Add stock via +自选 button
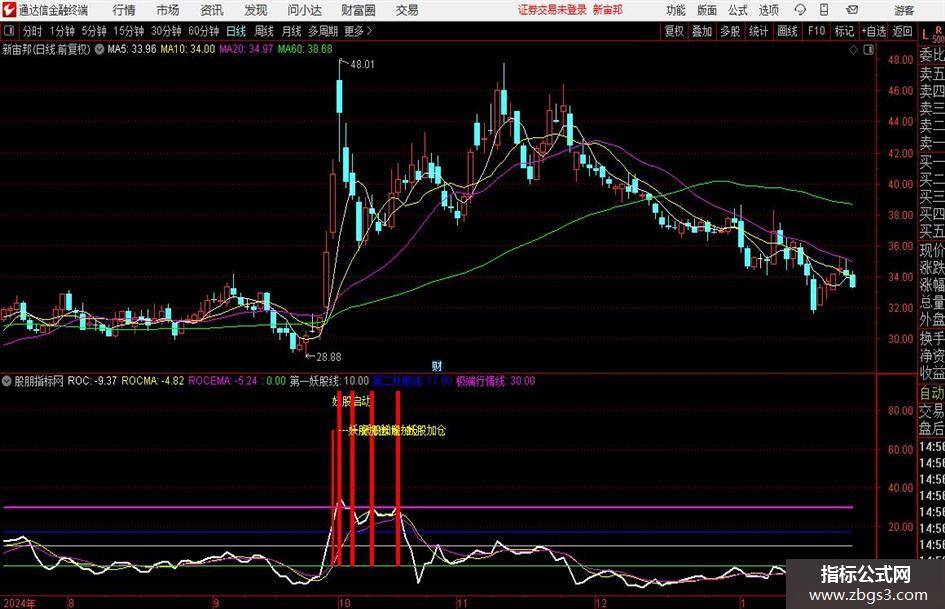This screenshot has height=609, width=945. [874, 31]
